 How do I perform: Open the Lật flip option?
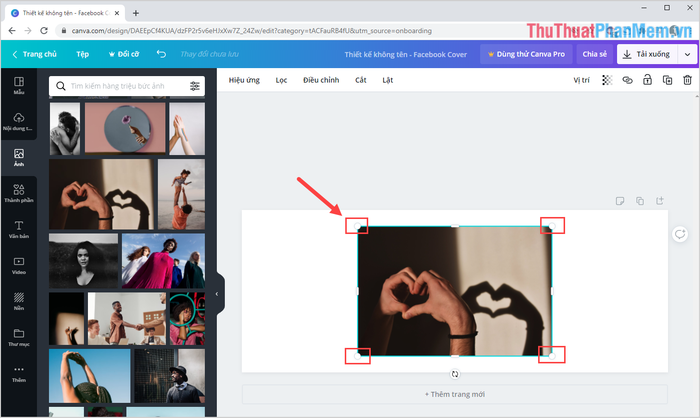388,80
